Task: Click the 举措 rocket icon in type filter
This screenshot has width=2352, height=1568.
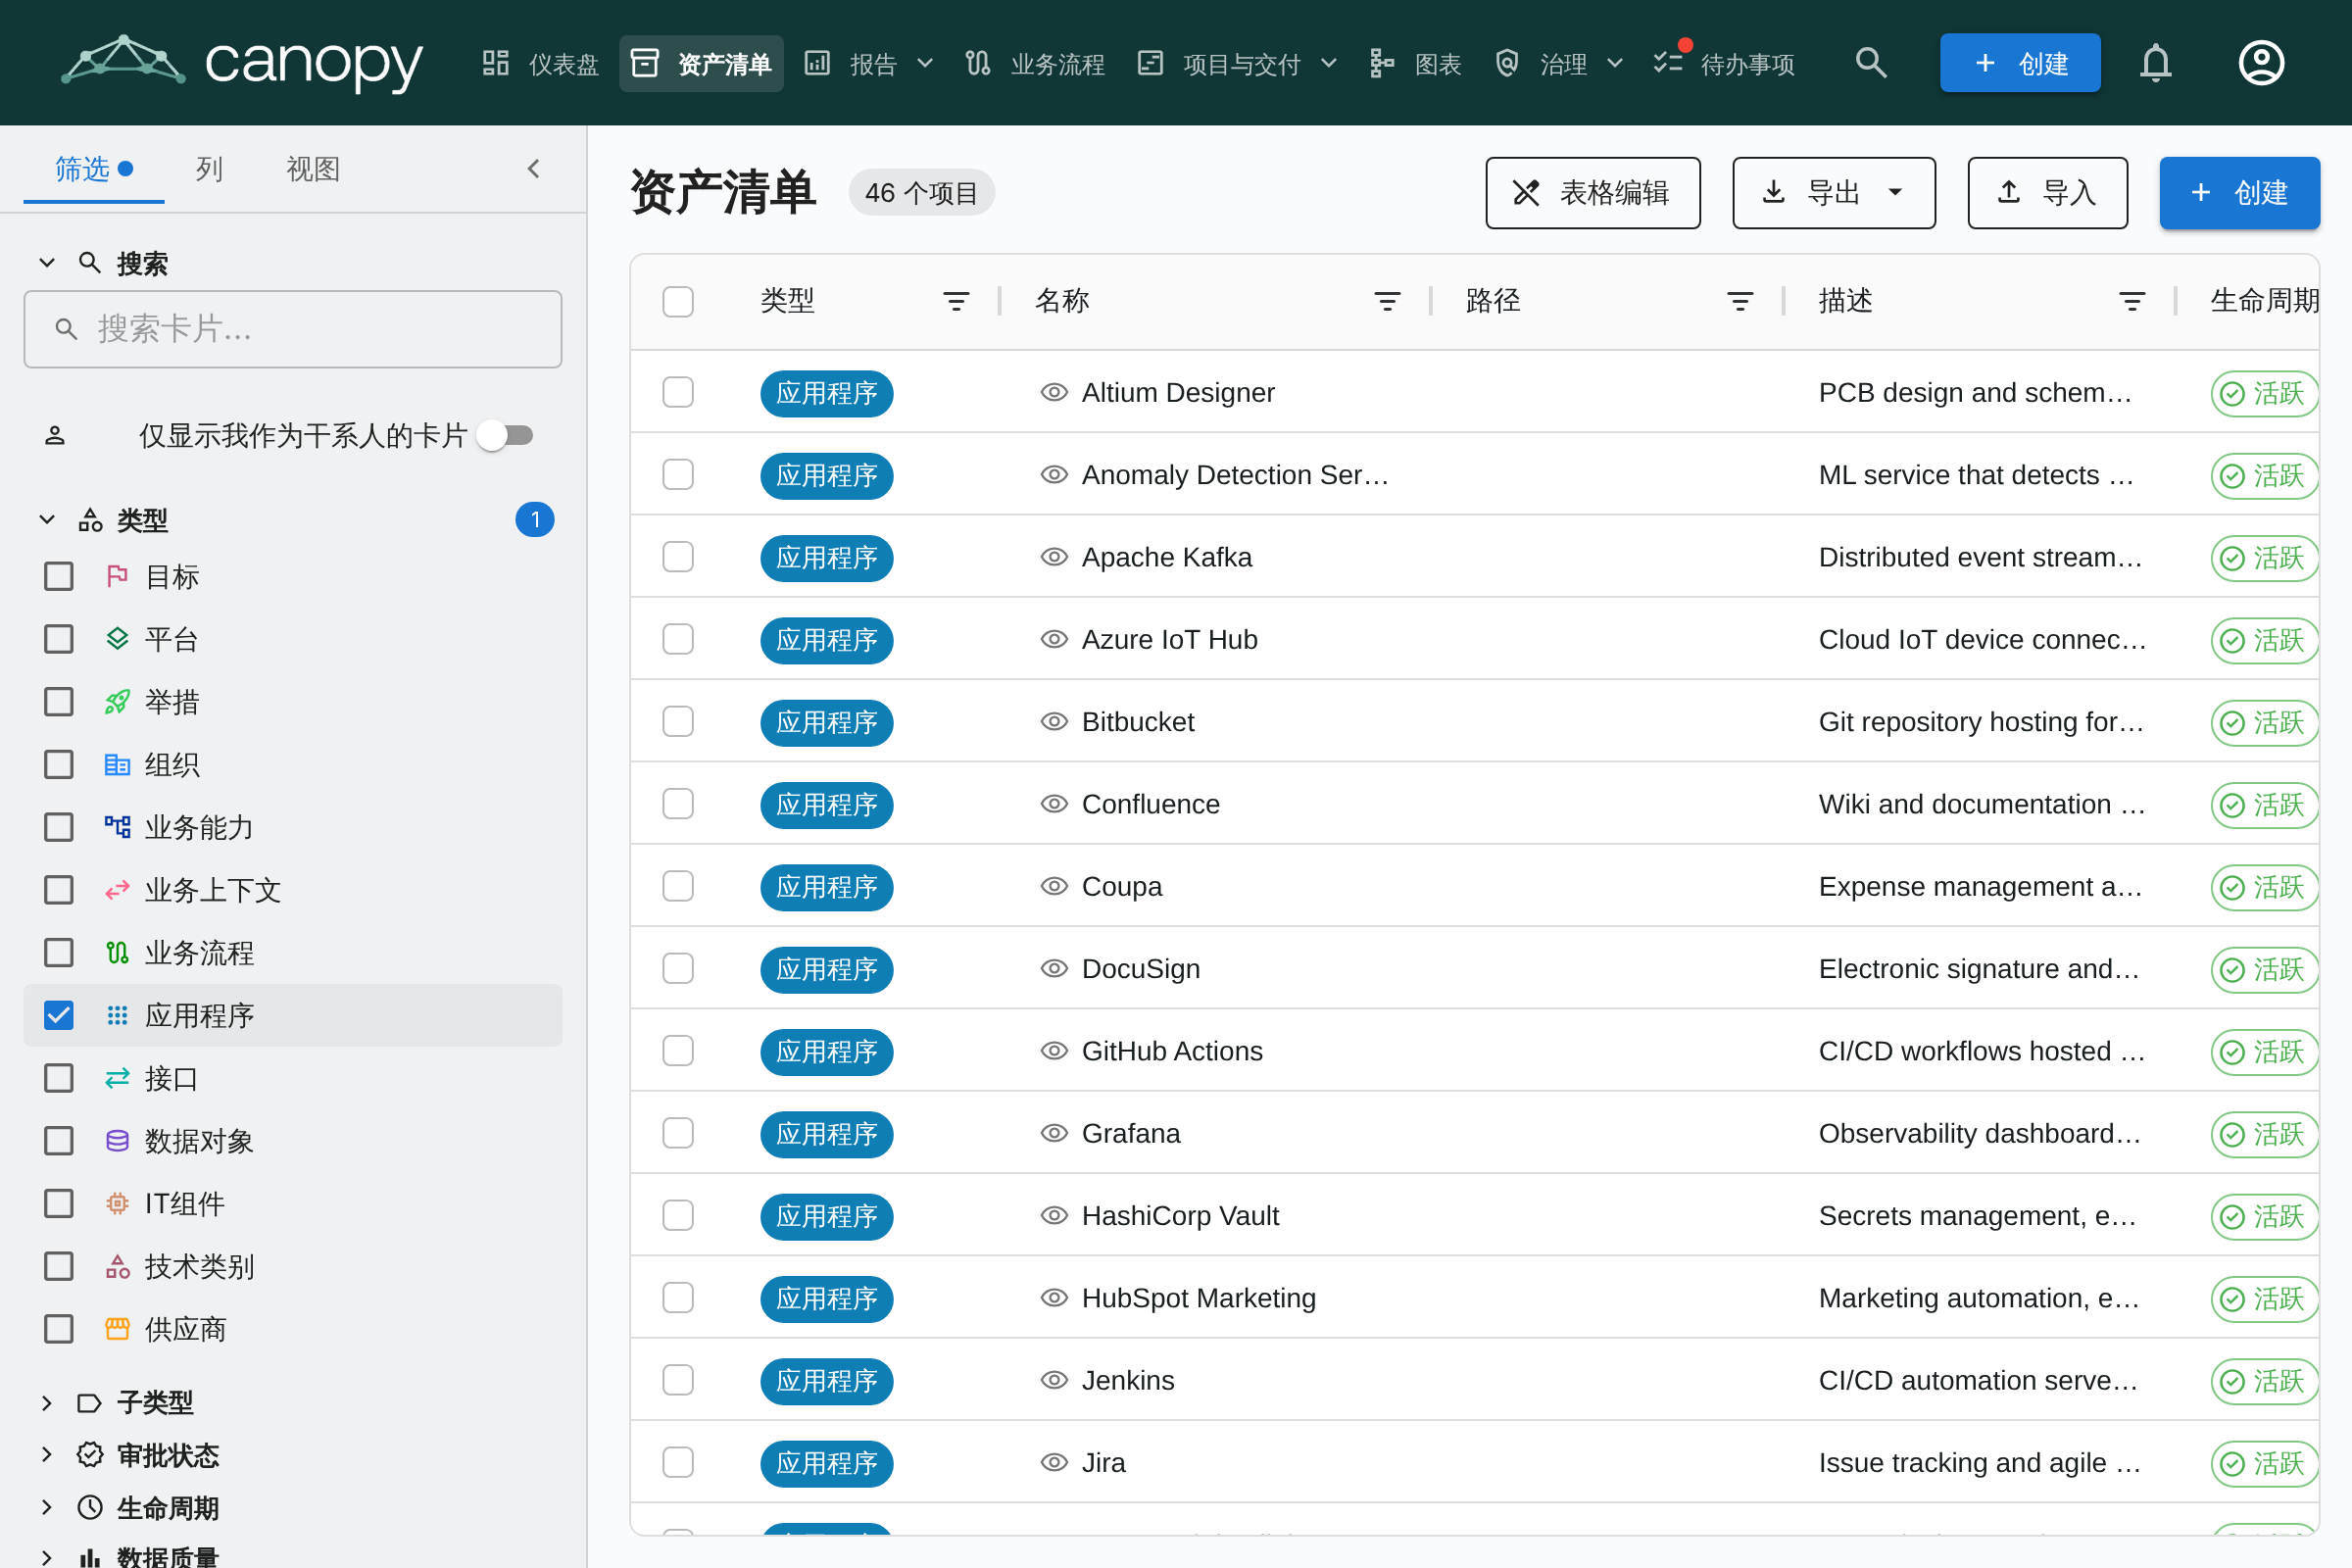Action: tap(117, 702)
